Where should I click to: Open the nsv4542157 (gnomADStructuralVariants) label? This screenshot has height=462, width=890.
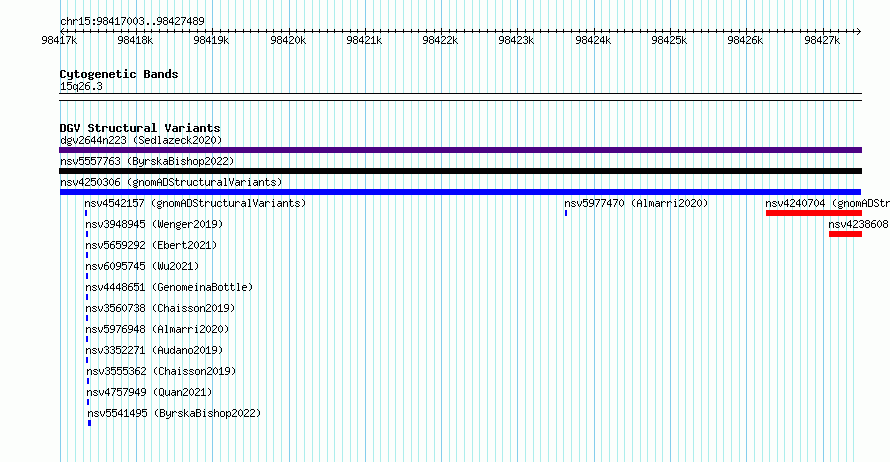(x=195, y=203)
